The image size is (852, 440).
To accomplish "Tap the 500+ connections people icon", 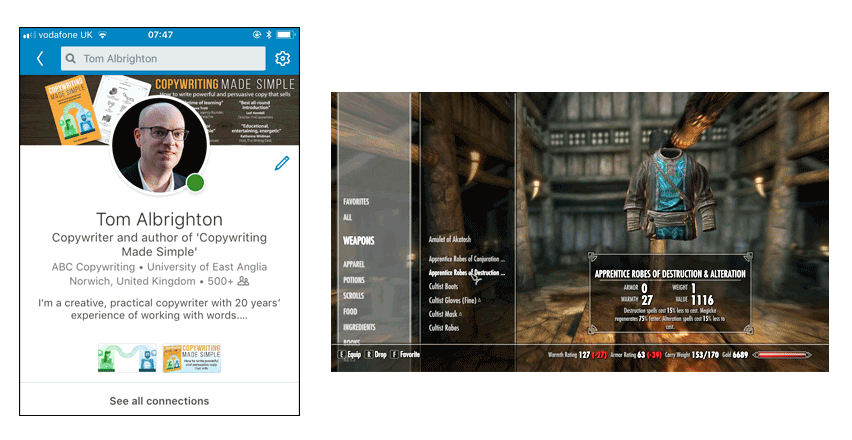I will click(243, 281).
